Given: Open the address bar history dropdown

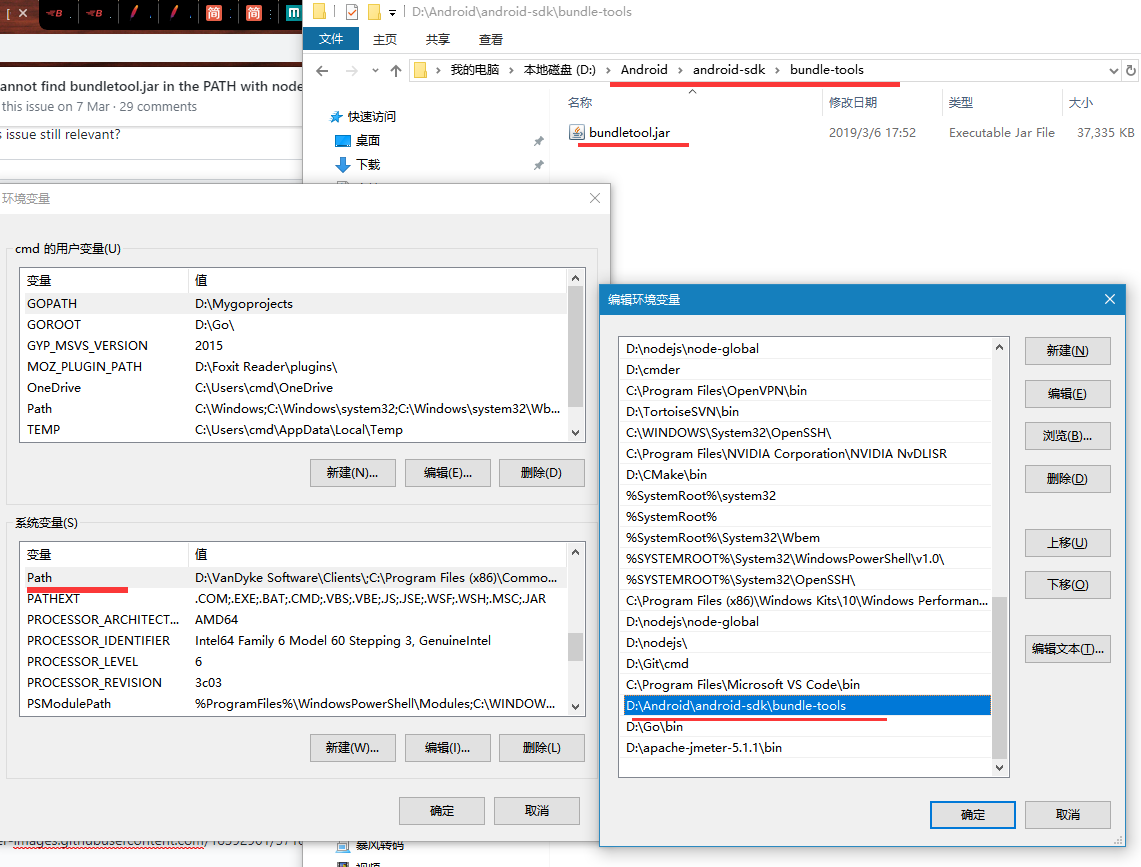Looking at the screenshot, I should (x=1114, y=71).
